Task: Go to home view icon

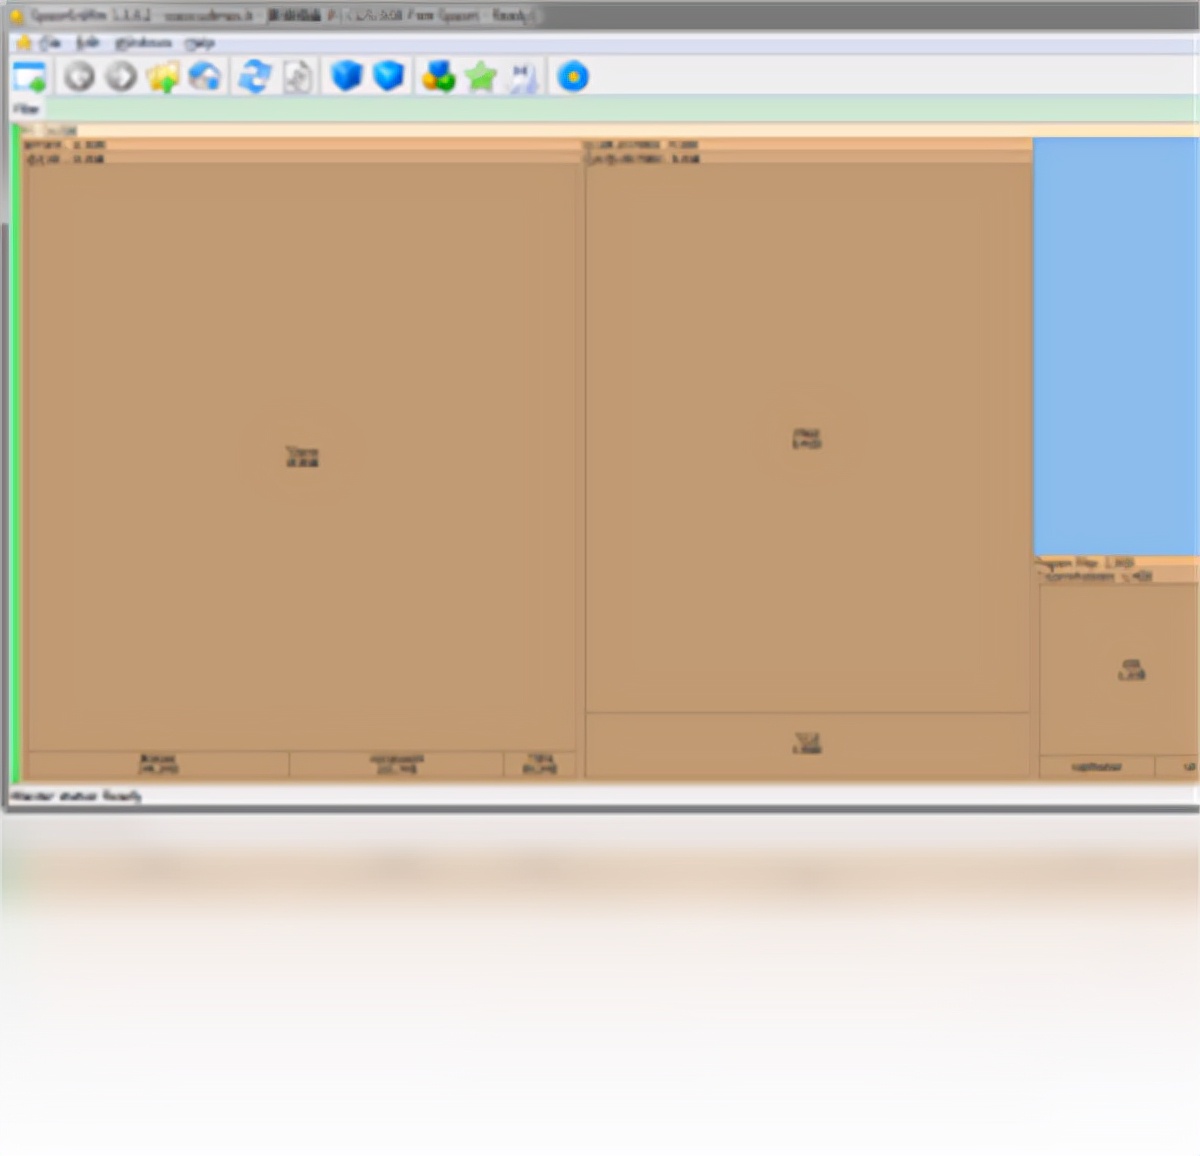Action: pyautogui.click(x=205, y=76)
